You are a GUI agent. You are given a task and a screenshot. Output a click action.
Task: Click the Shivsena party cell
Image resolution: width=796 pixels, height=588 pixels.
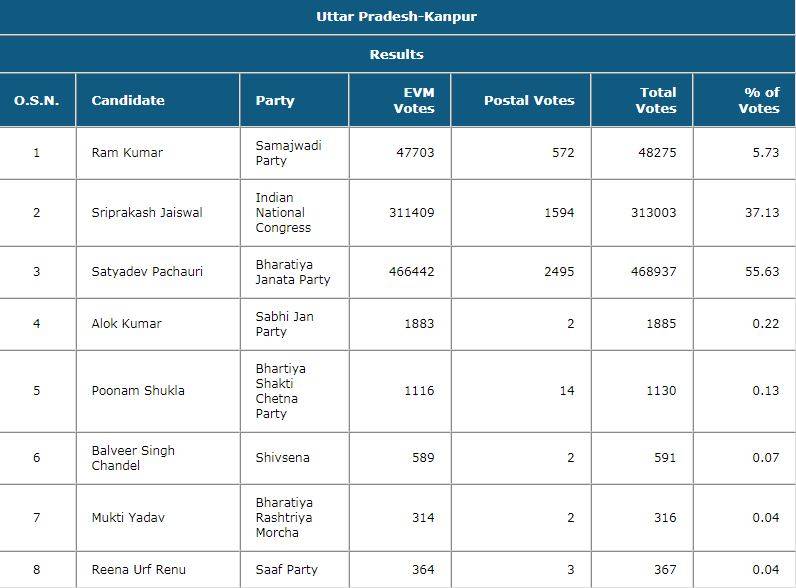(x=283, y=458)
